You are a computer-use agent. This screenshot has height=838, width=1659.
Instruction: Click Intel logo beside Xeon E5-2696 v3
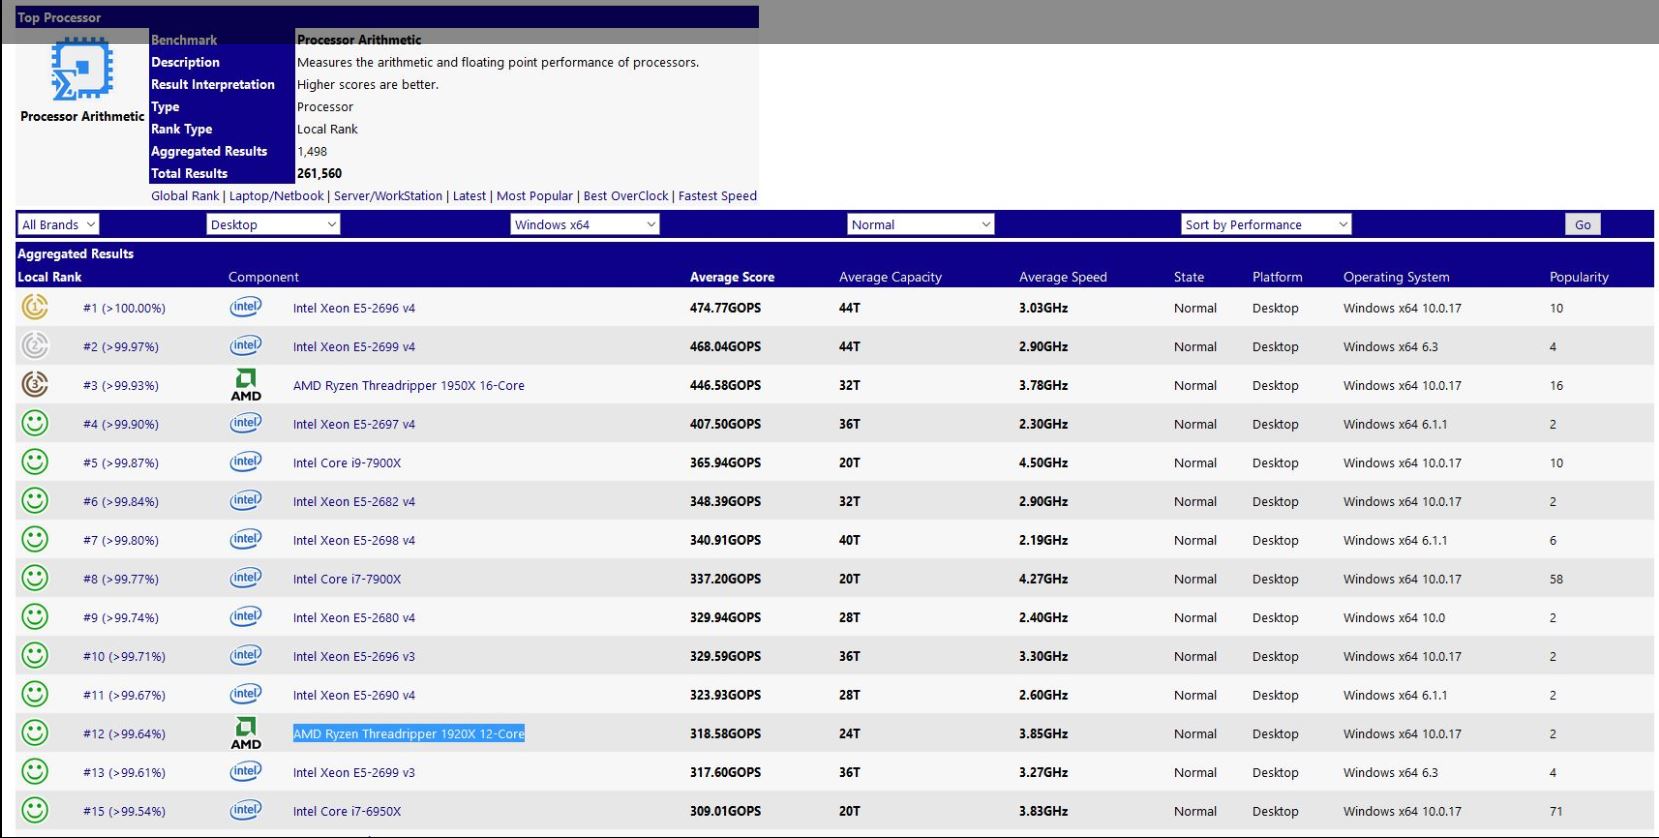point(245,656)
